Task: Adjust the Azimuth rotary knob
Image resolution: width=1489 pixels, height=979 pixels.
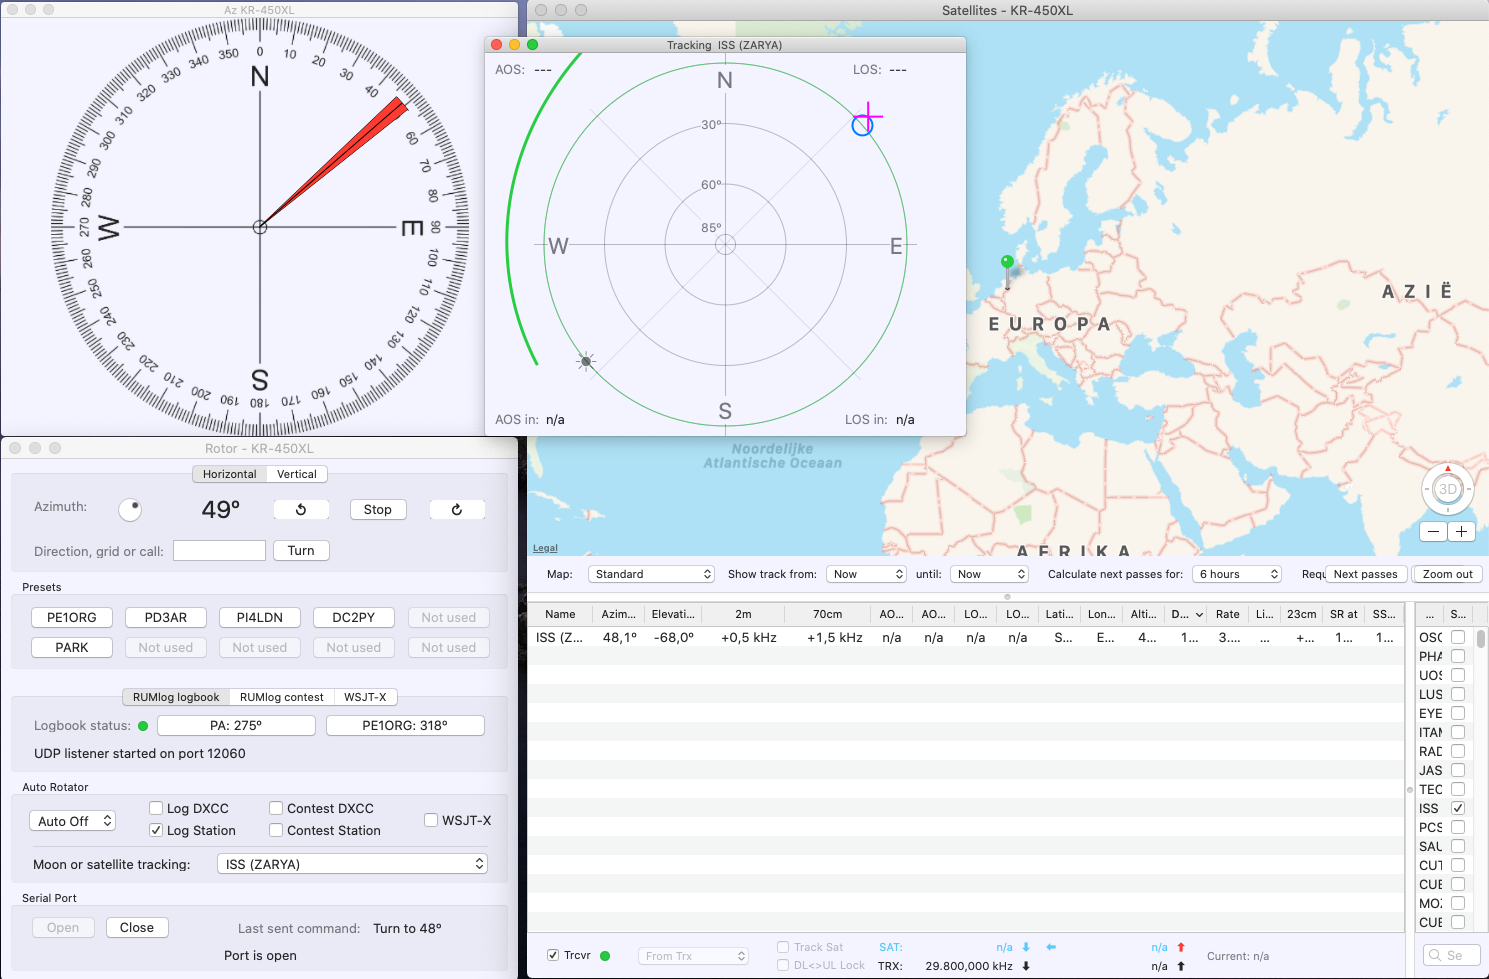Action: click(130, 510)
